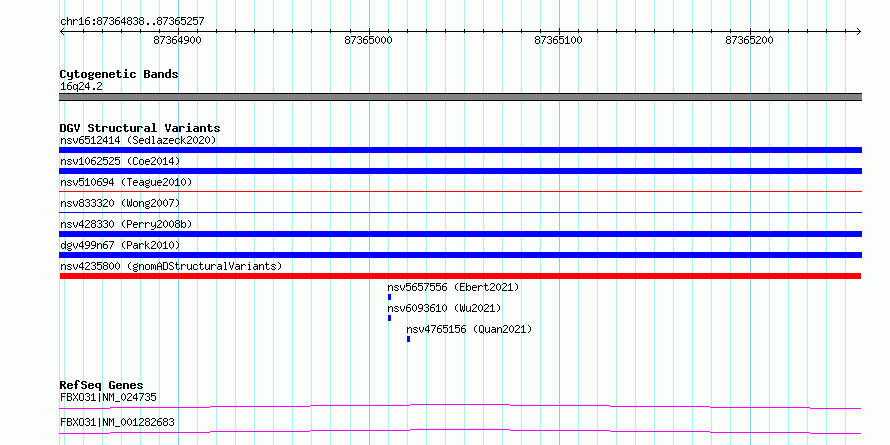Select the blue bar for nsv428330
Image resolution: width=890 pixels, height=445 pixels.
coord(460,234)
